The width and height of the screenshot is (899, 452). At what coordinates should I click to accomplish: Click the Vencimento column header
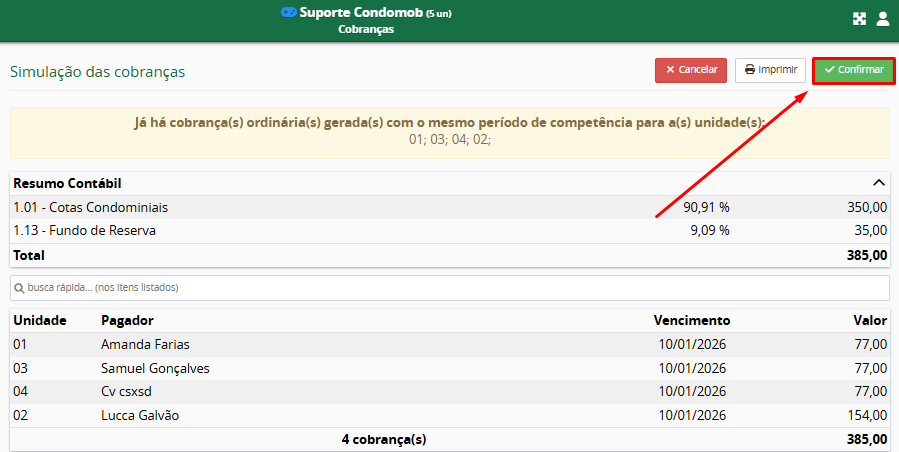(691, 321)
